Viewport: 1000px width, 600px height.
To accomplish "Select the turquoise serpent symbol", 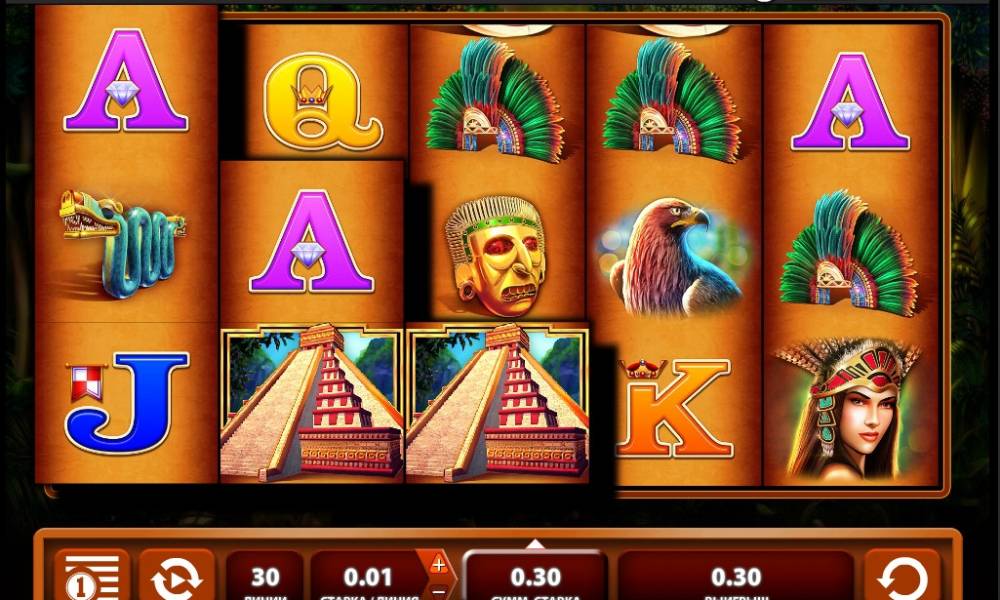I will click(124, 244).
